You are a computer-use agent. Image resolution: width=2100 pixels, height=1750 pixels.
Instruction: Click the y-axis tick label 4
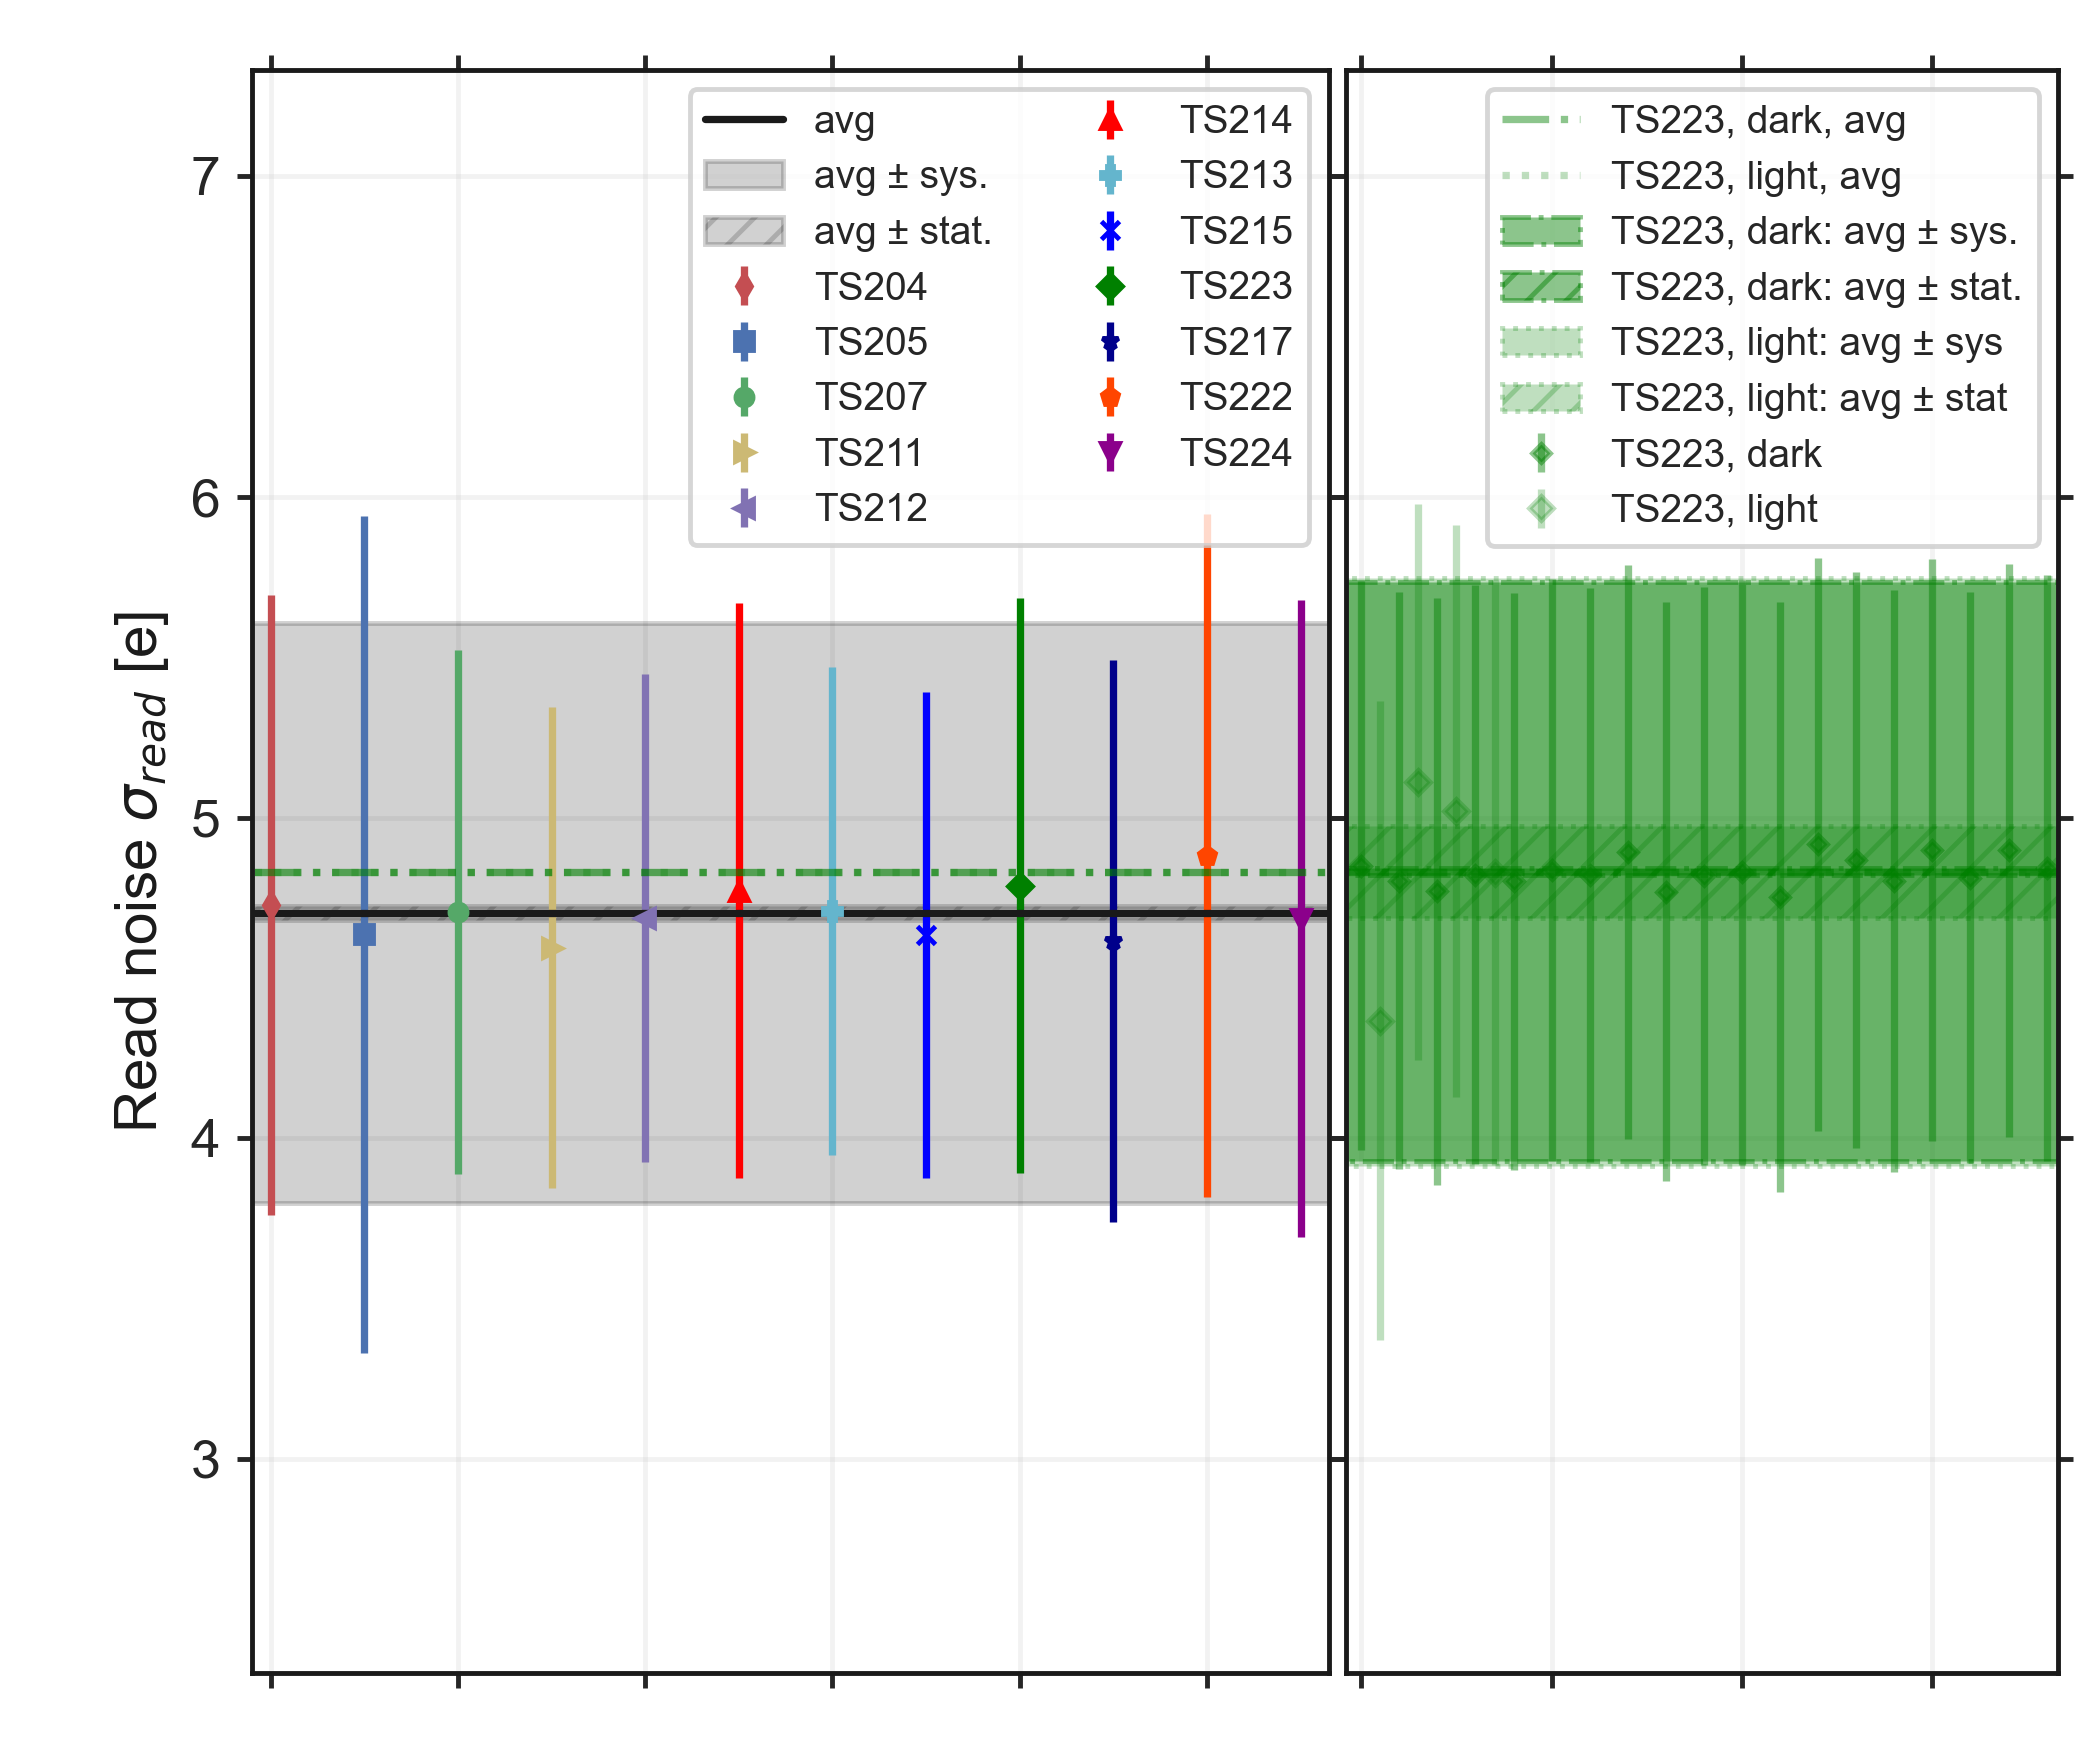(x=206, y=1139)
